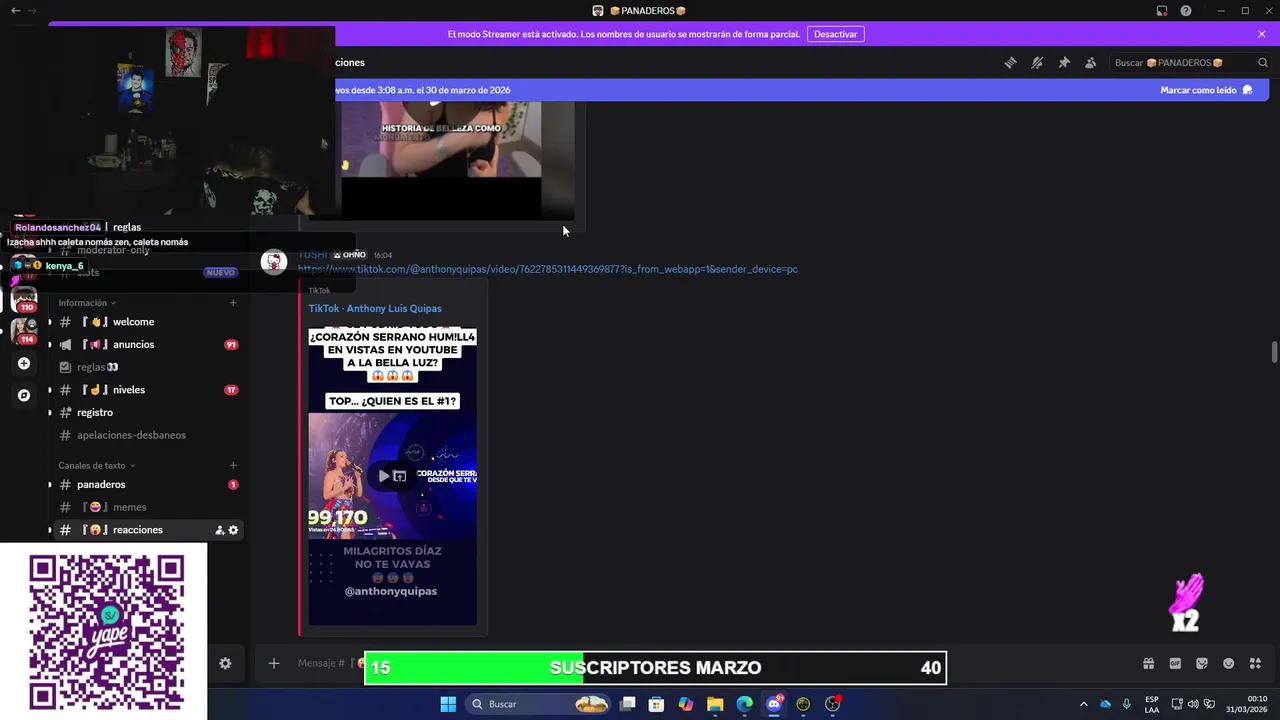Open Discord taskbar icon
Viewport: 1280px width, 720px height.
(774, 704)
